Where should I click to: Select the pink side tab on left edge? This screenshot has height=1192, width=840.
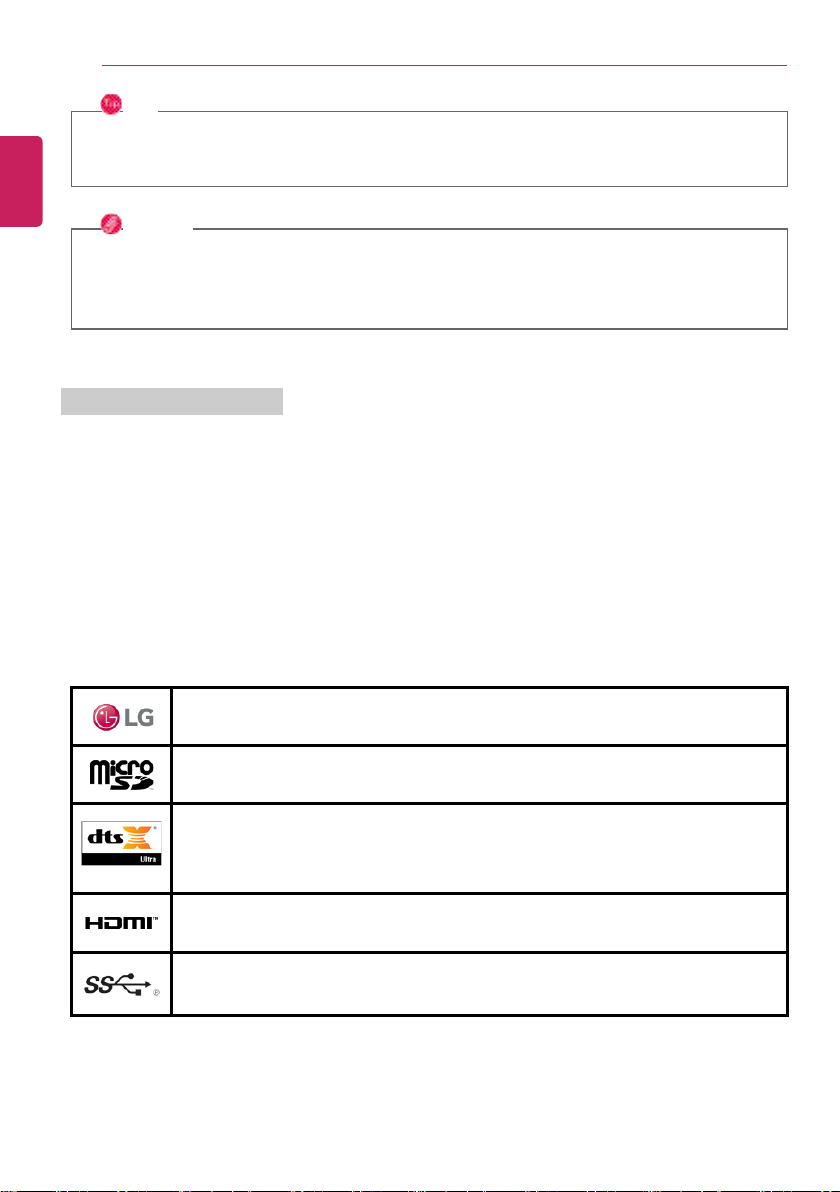tap(21, 181)
